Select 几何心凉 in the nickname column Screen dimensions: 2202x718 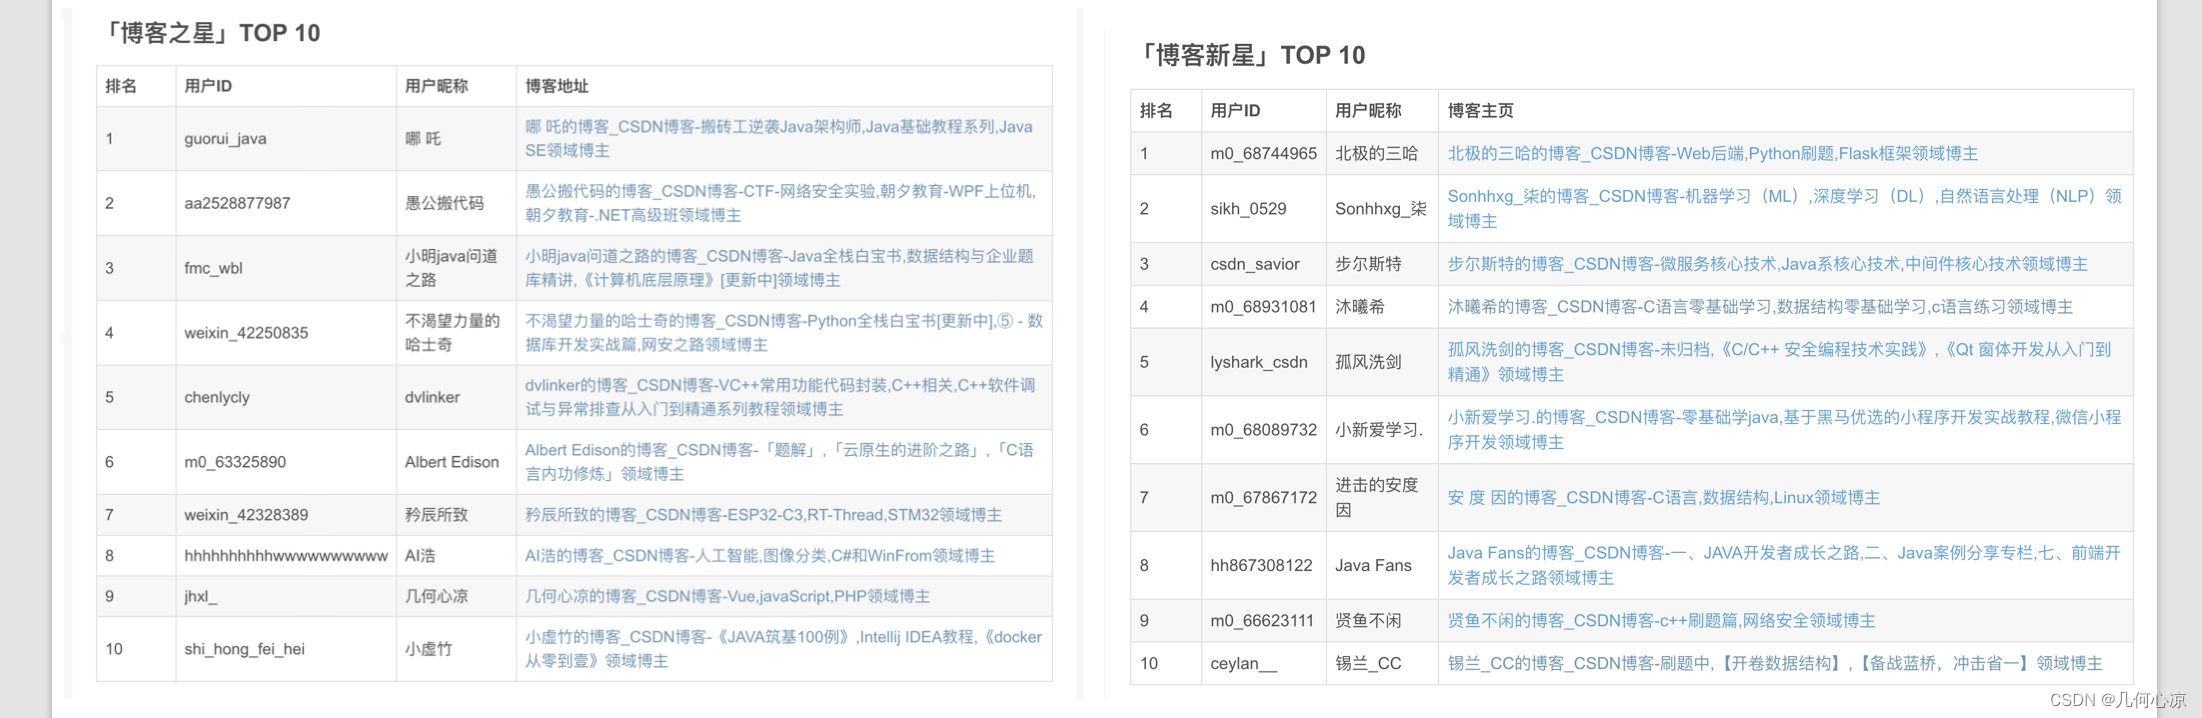[436, 596]
